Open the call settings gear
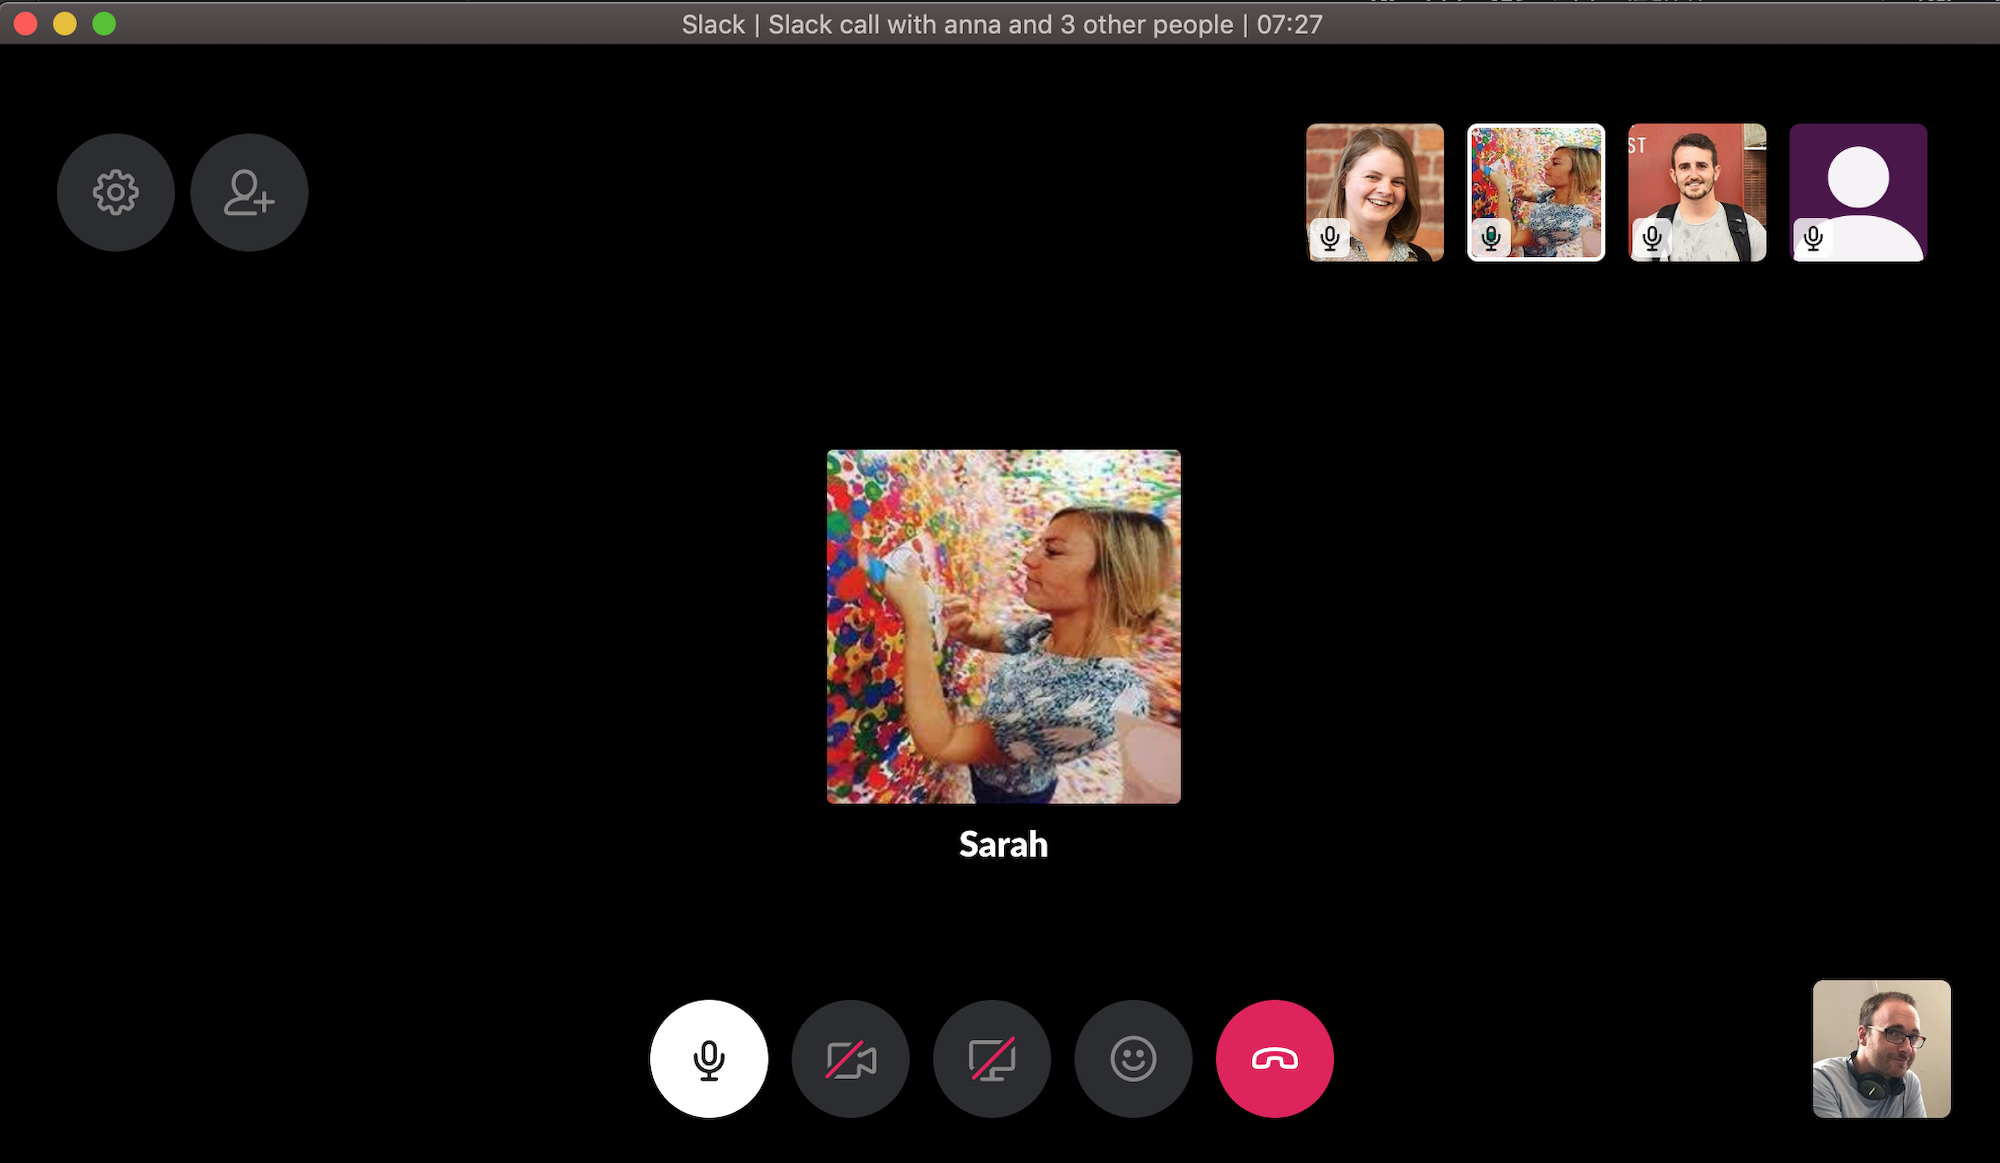The image size is (2000, 1163). click(116, 192)
